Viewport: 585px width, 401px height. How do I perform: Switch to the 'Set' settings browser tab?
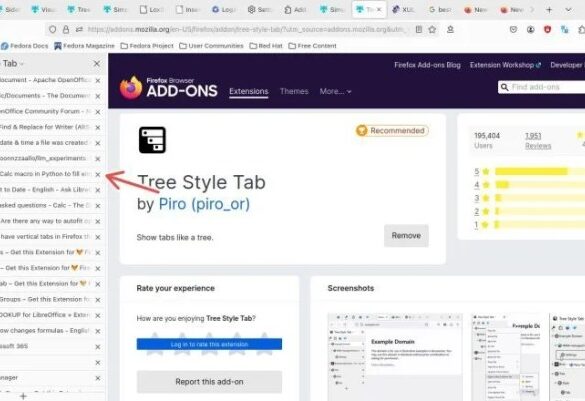point(260,10)
